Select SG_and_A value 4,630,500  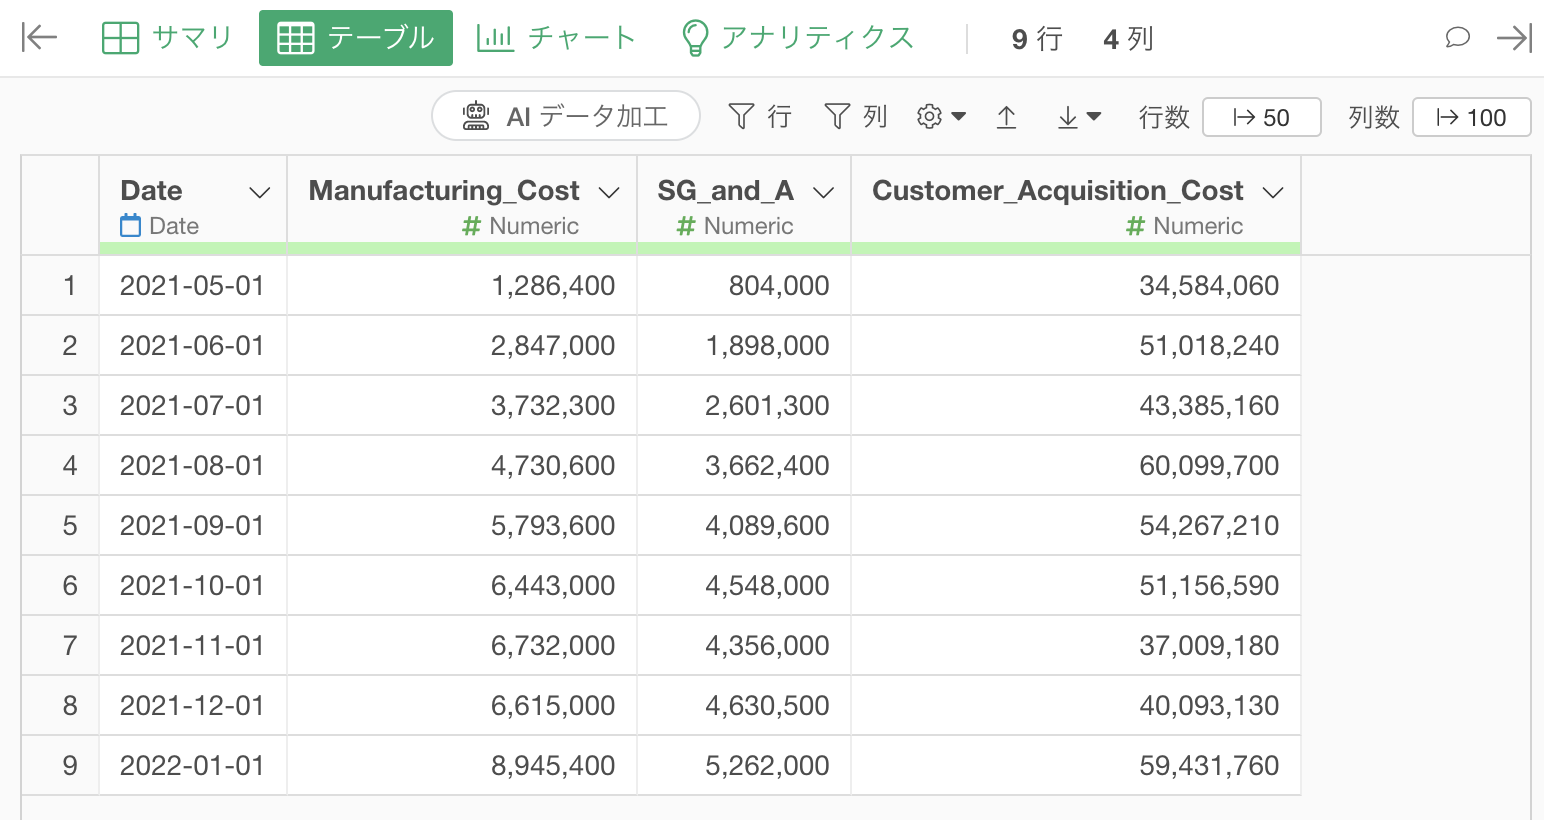(744, 706)
